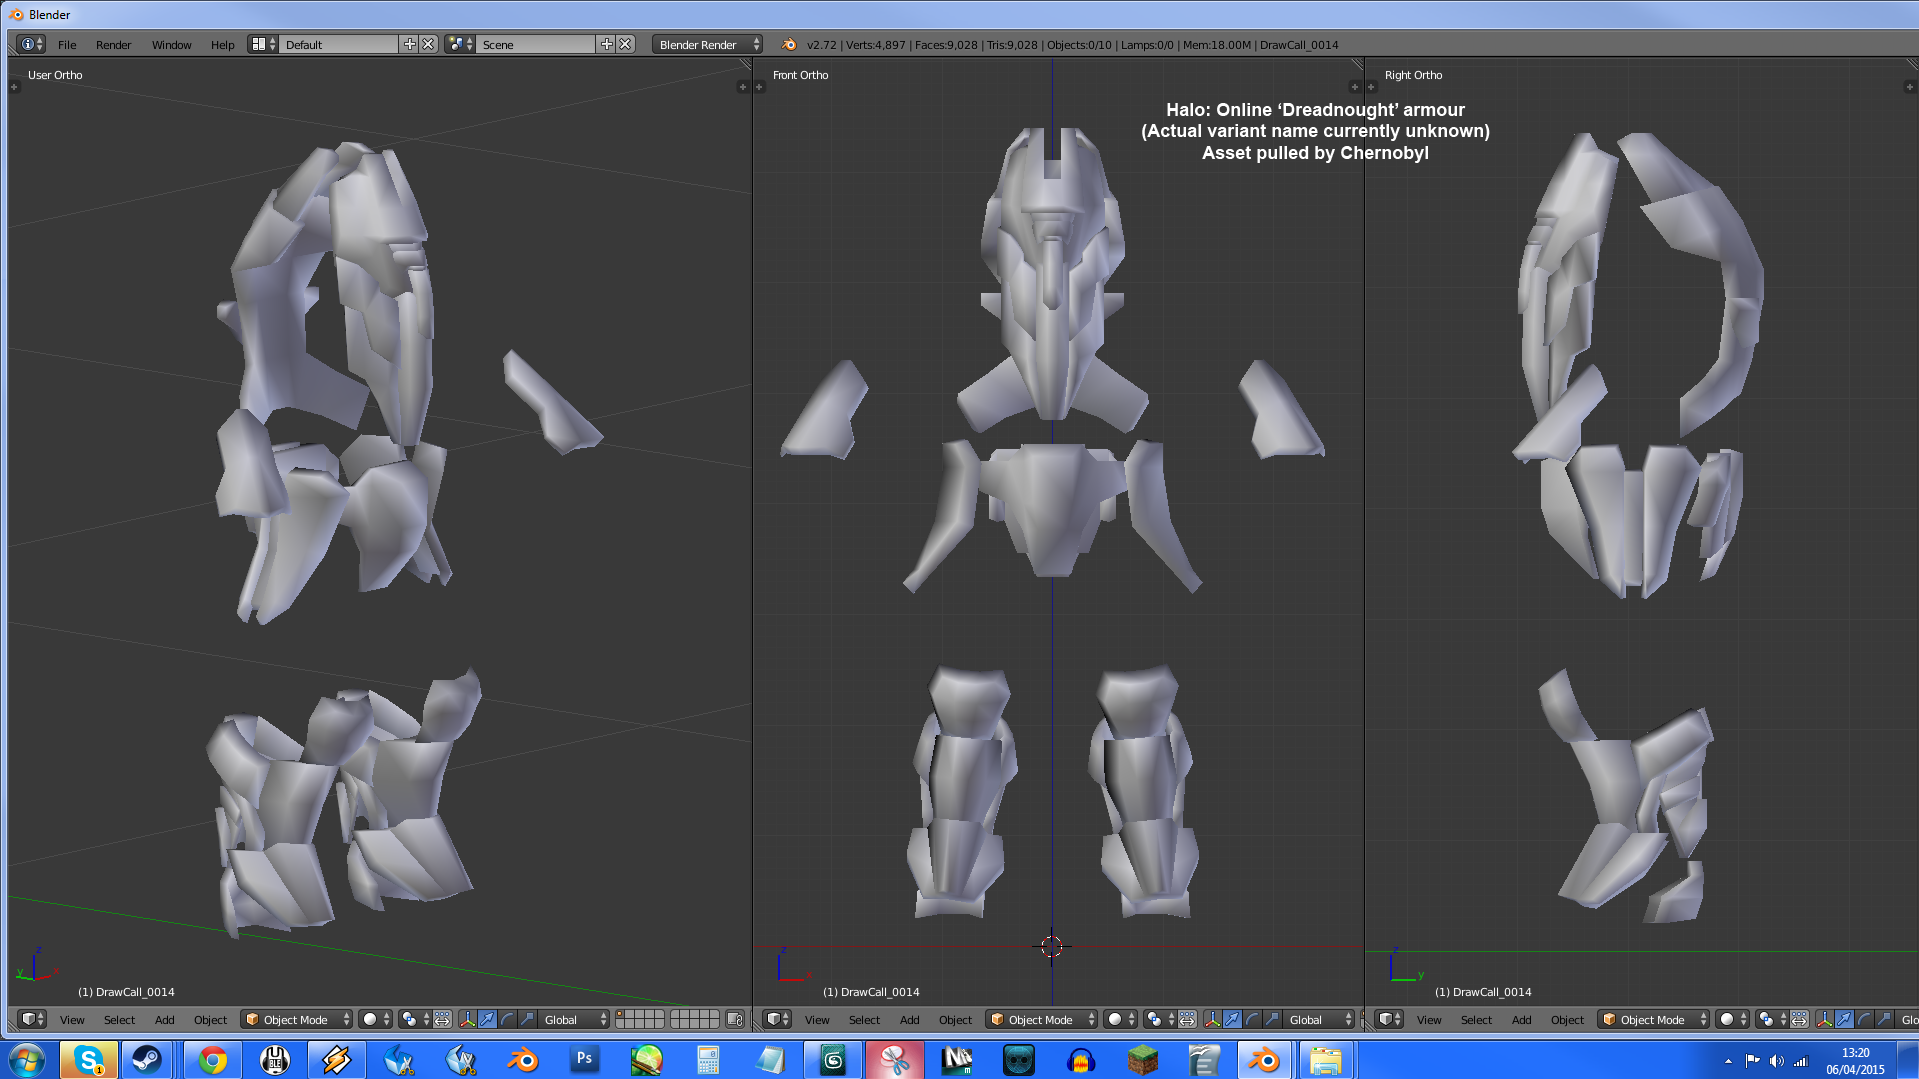Open Object Mode dropdown in Right Ortho viewport
This screenshot has height=1079, width=1919.
point(1654,1019)
